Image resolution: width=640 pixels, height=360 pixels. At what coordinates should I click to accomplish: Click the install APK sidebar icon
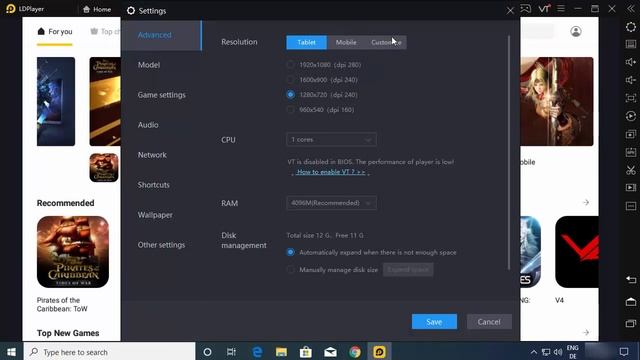pos(631,152)
